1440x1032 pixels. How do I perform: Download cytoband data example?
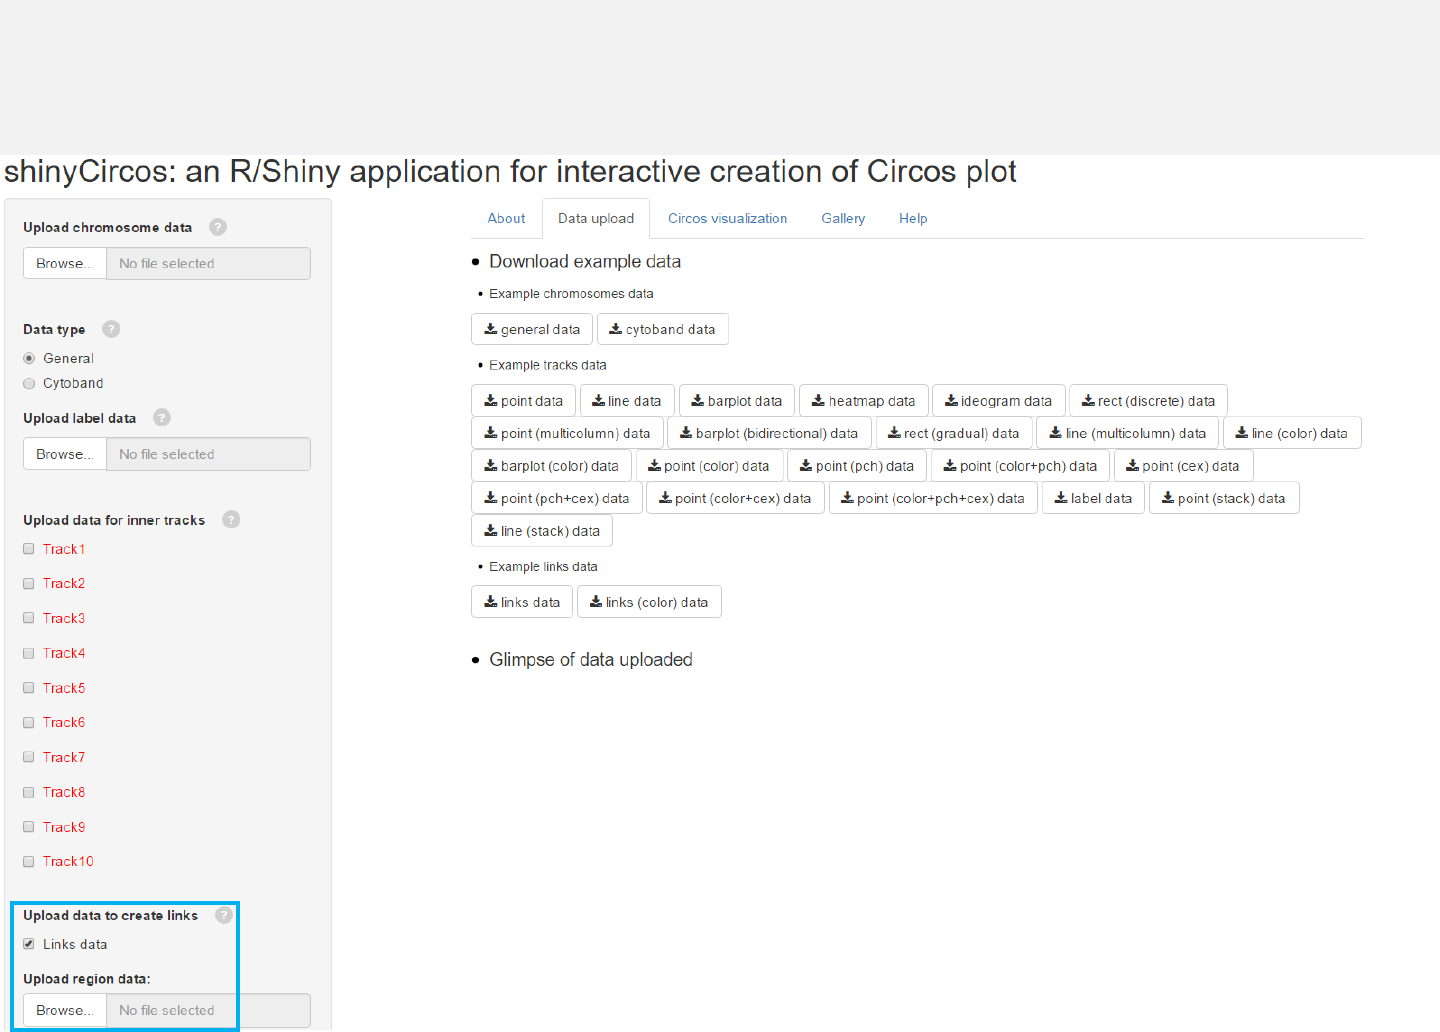[662, 329]
